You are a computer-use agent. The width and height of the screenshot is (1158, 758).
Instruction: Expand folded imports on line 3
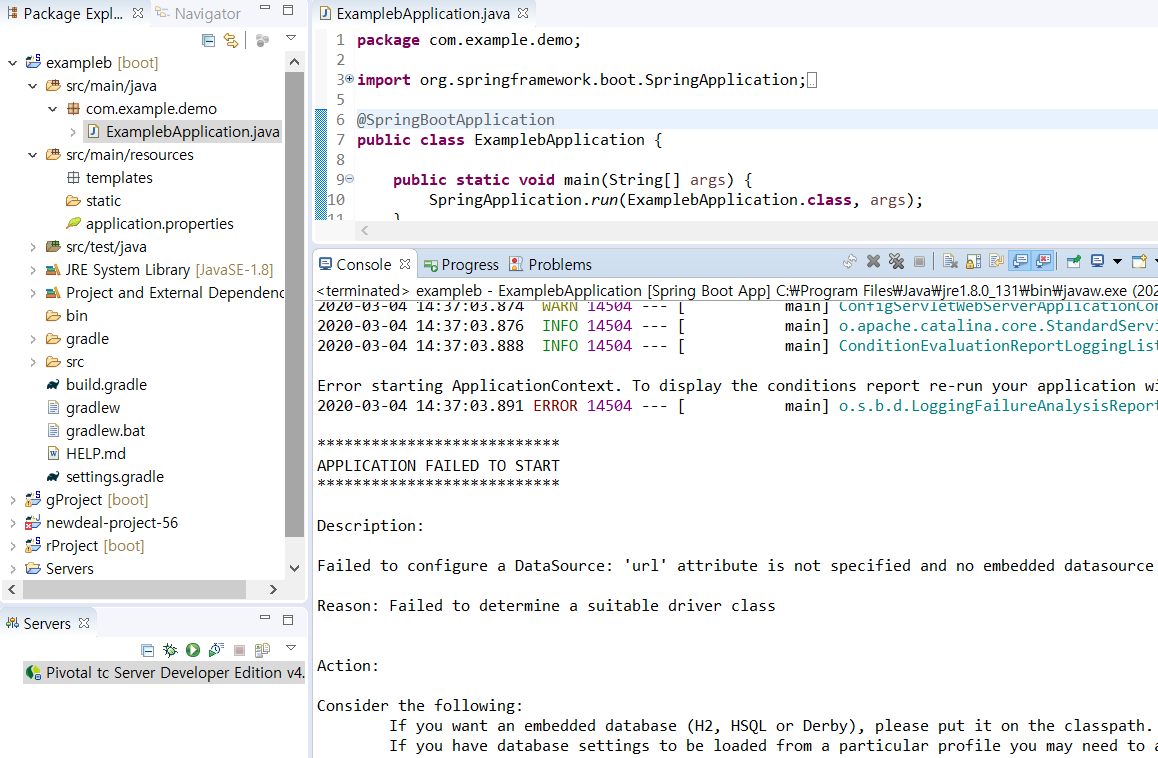(350, 78)
